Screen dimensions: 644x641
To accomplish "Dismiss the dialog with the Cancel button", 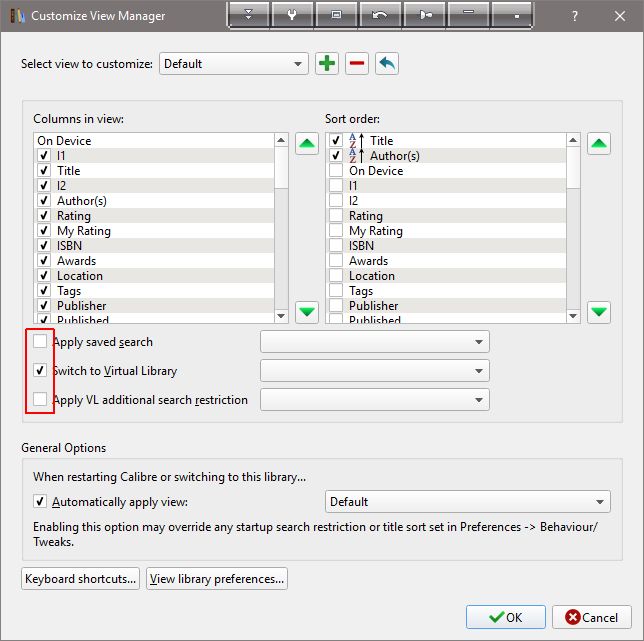I will [x=591, y=617].
